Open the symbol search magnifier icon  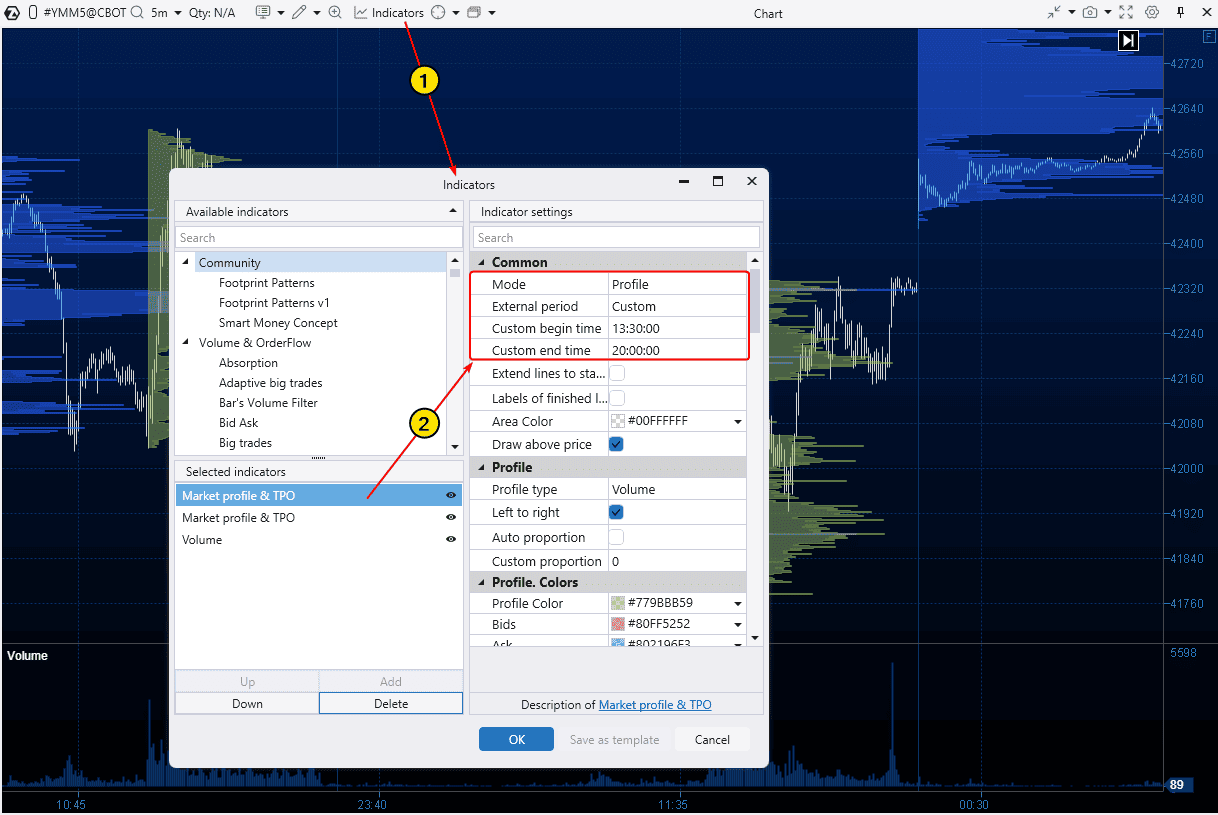click(137, 13)
